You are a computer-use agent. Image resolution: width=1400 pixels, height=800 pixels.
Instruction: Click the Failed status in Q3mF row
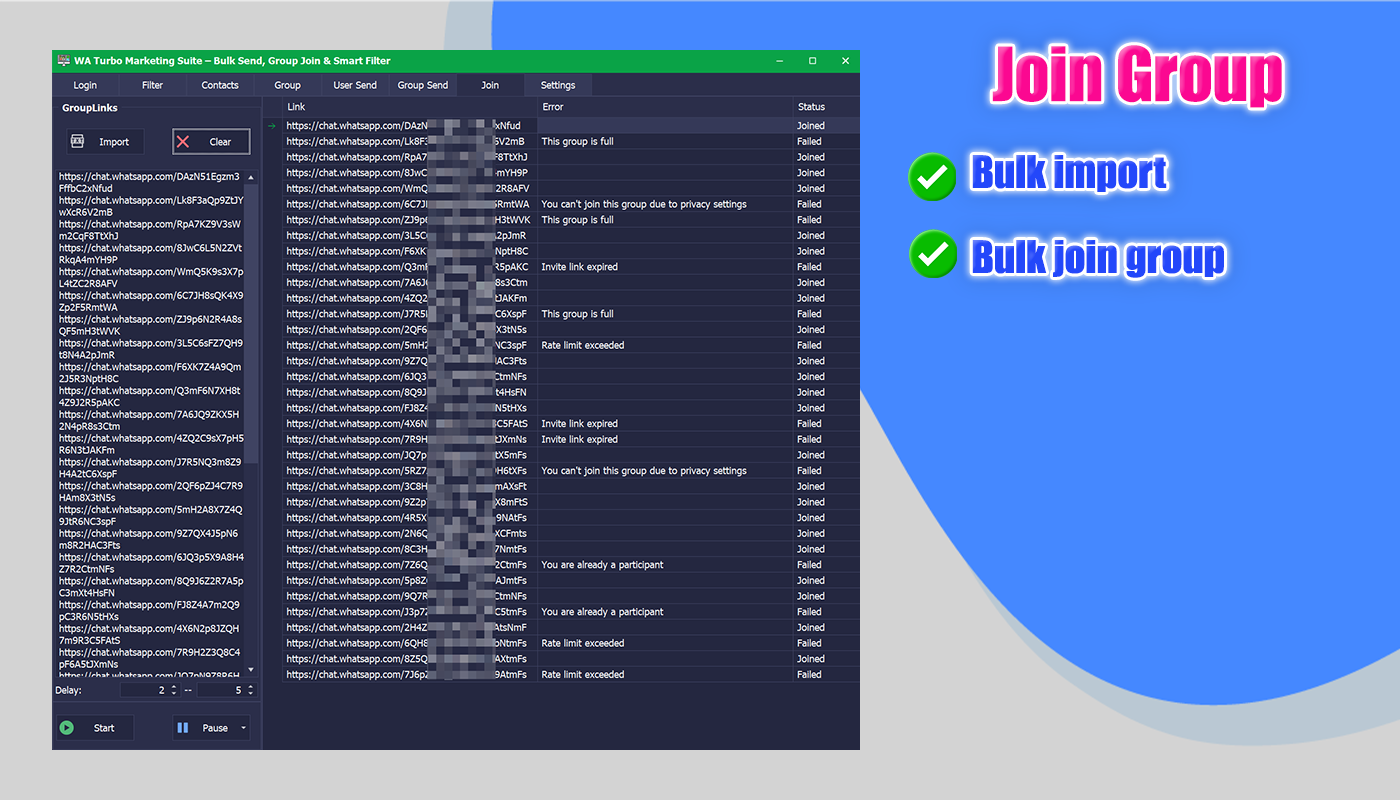point(810,267)
